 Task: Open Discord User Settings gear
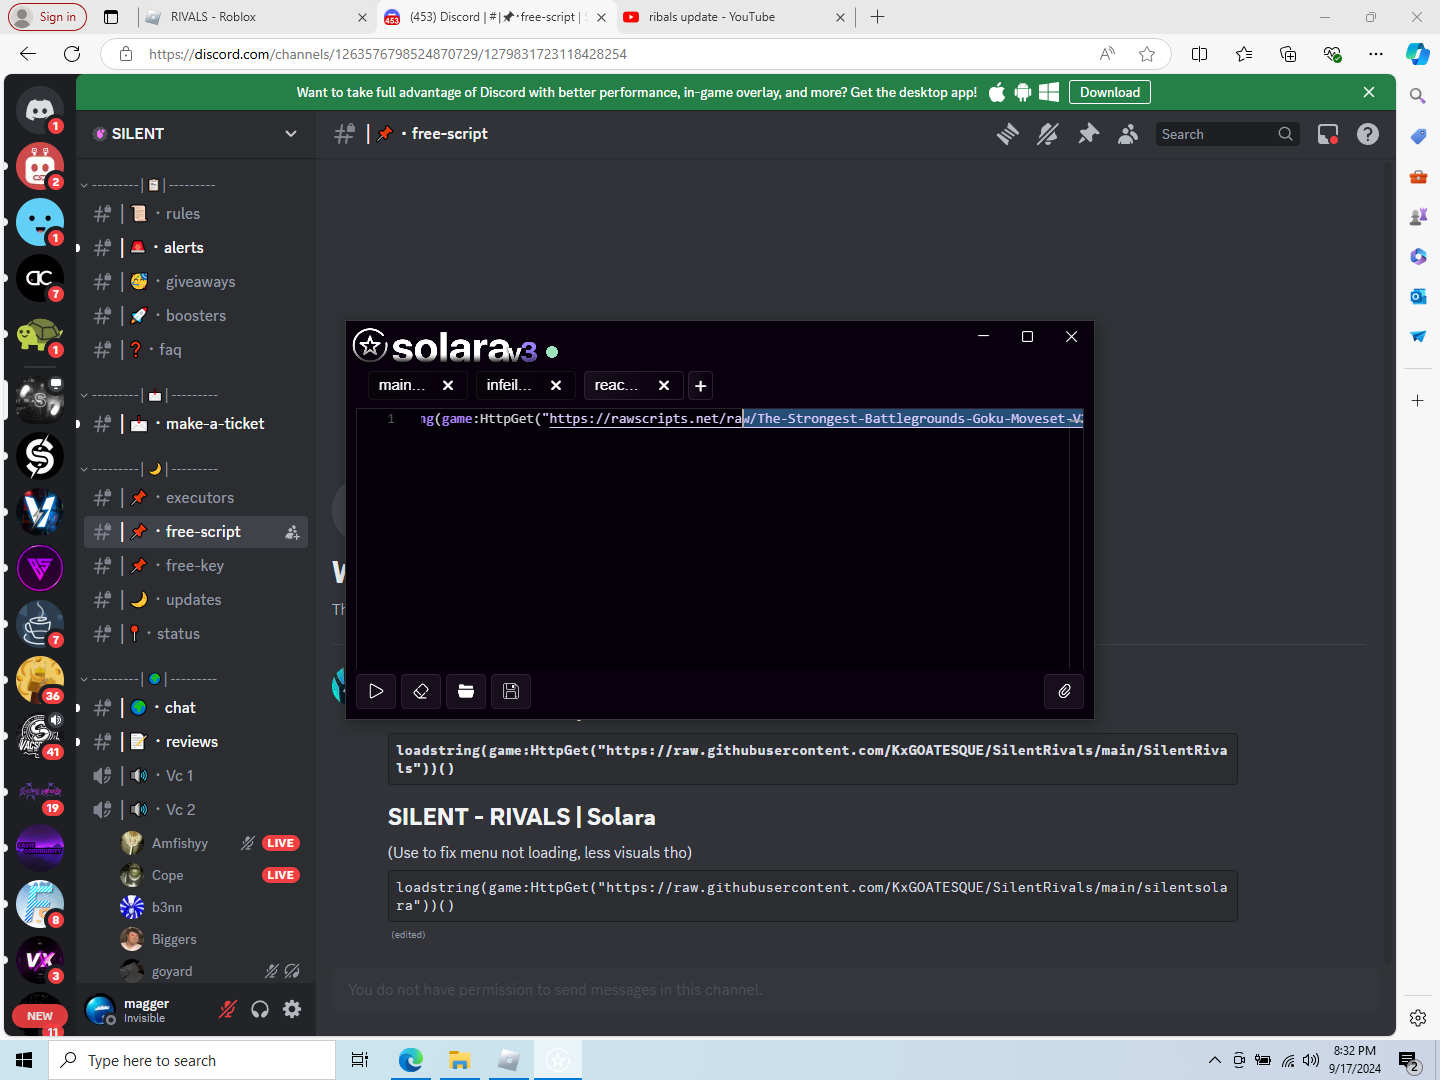click(292, 1010)
